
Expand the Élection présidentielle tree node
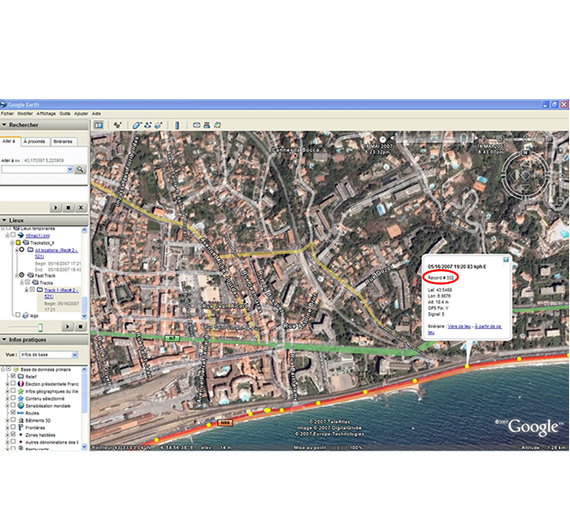coord(7,384)
